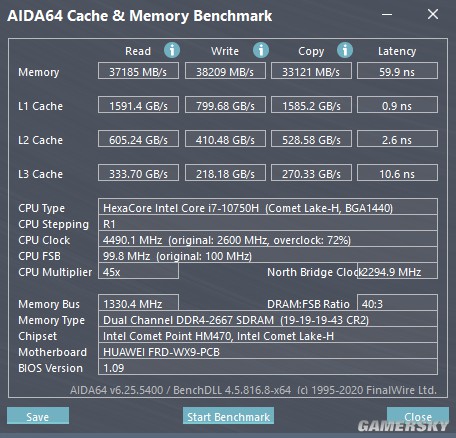
Task: Select the Memory Write 38209 MB/s cell
Action: [225, 71]
